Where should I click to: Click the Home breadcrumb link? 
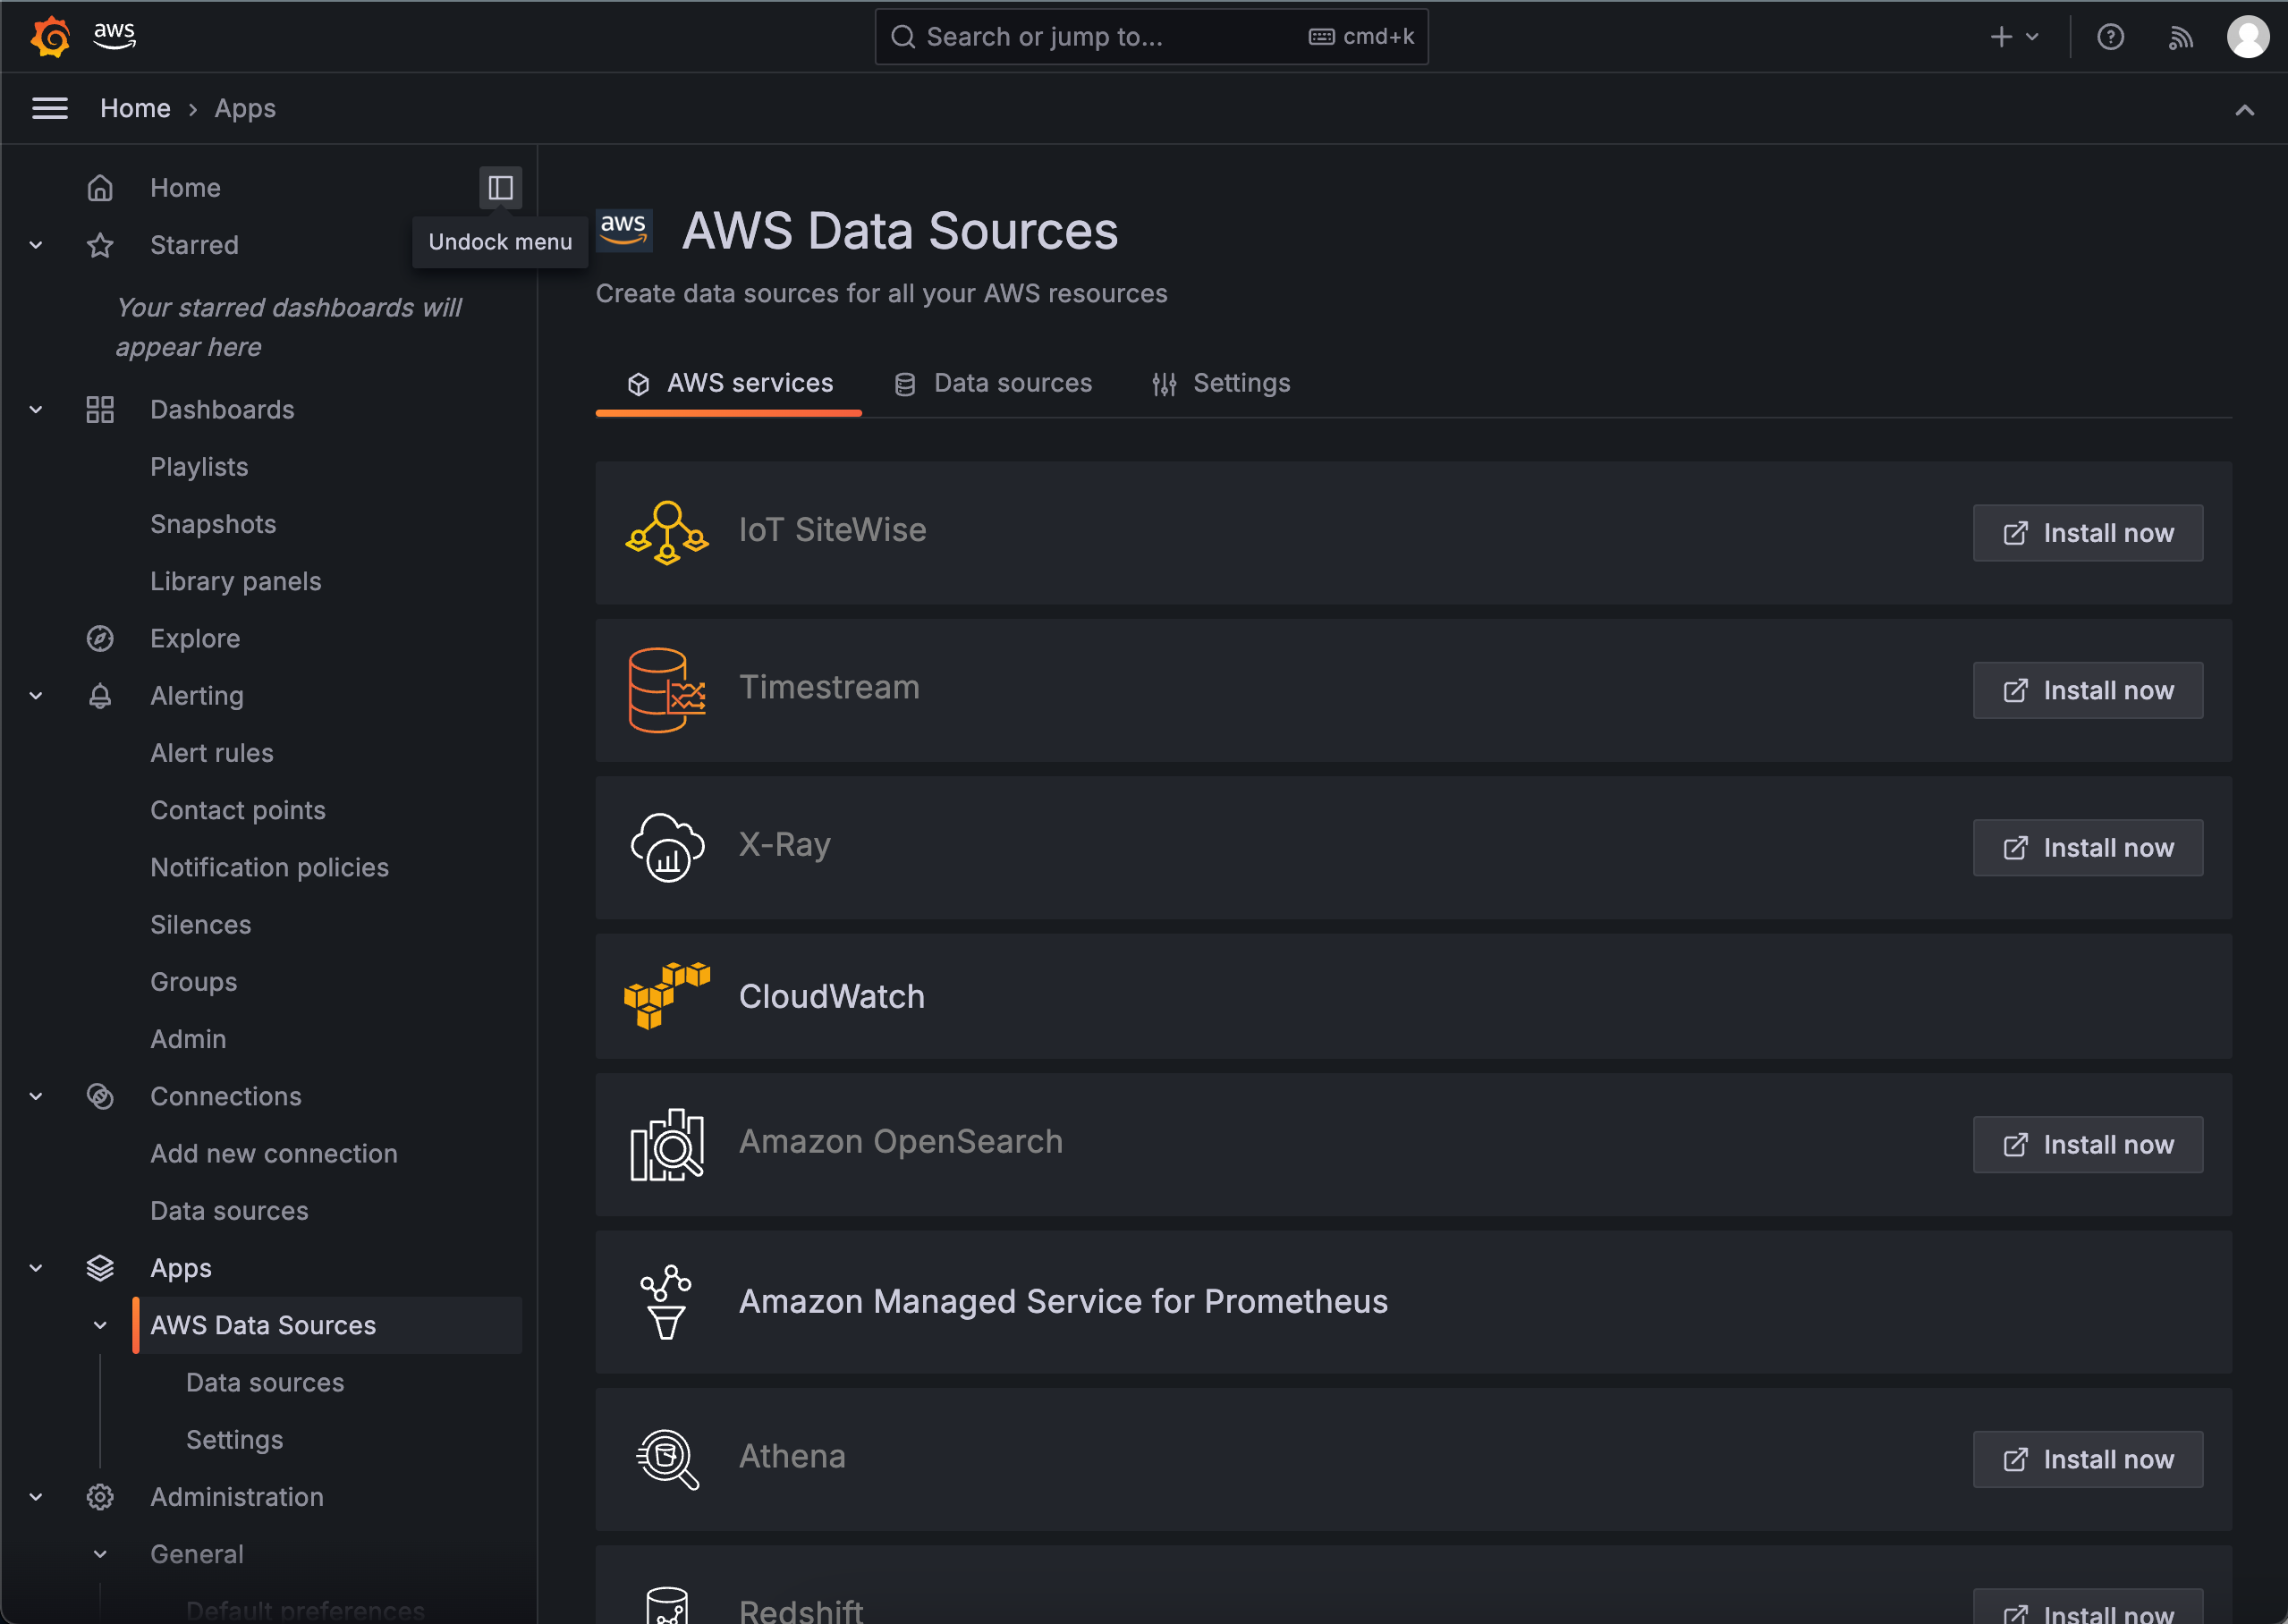[135, 108]
